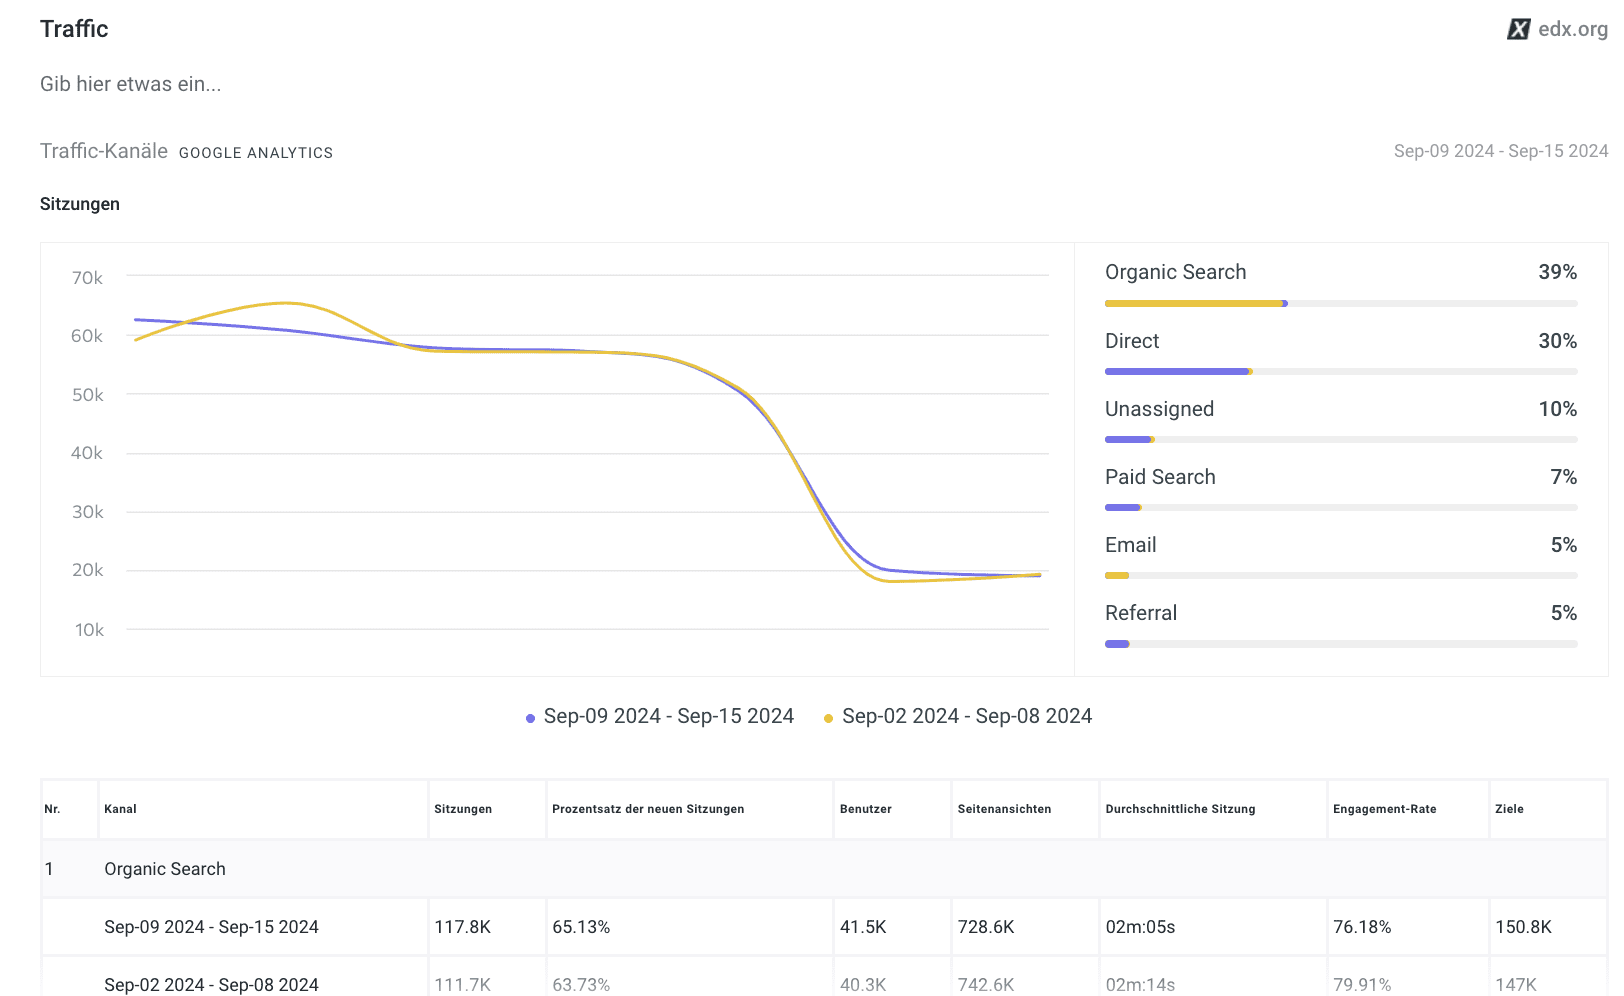Image resolution: width=1624 pixels, height=996 pixels.
Task: Select the Direct channel label
Action: click(1132, 341)
